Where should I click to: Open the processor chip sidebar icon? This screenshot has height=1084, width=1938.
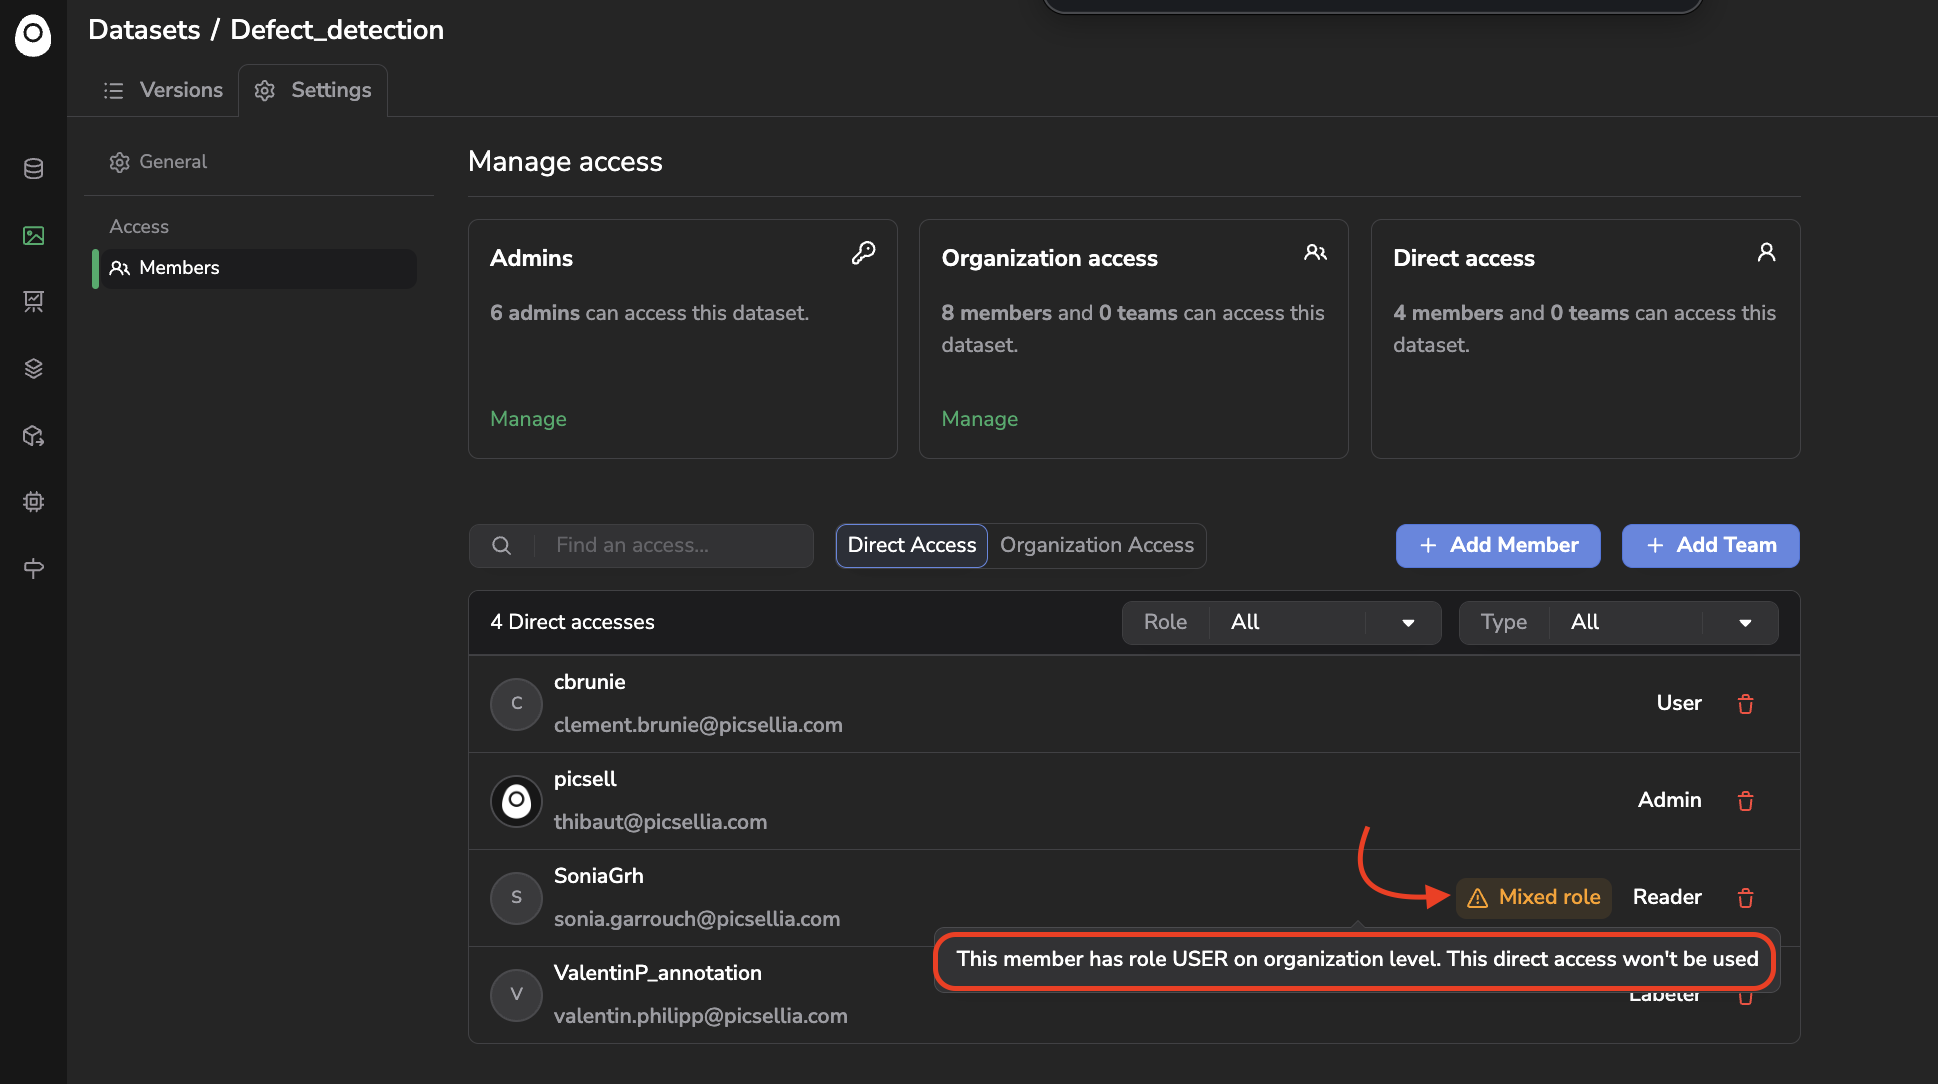coord(33,502)
